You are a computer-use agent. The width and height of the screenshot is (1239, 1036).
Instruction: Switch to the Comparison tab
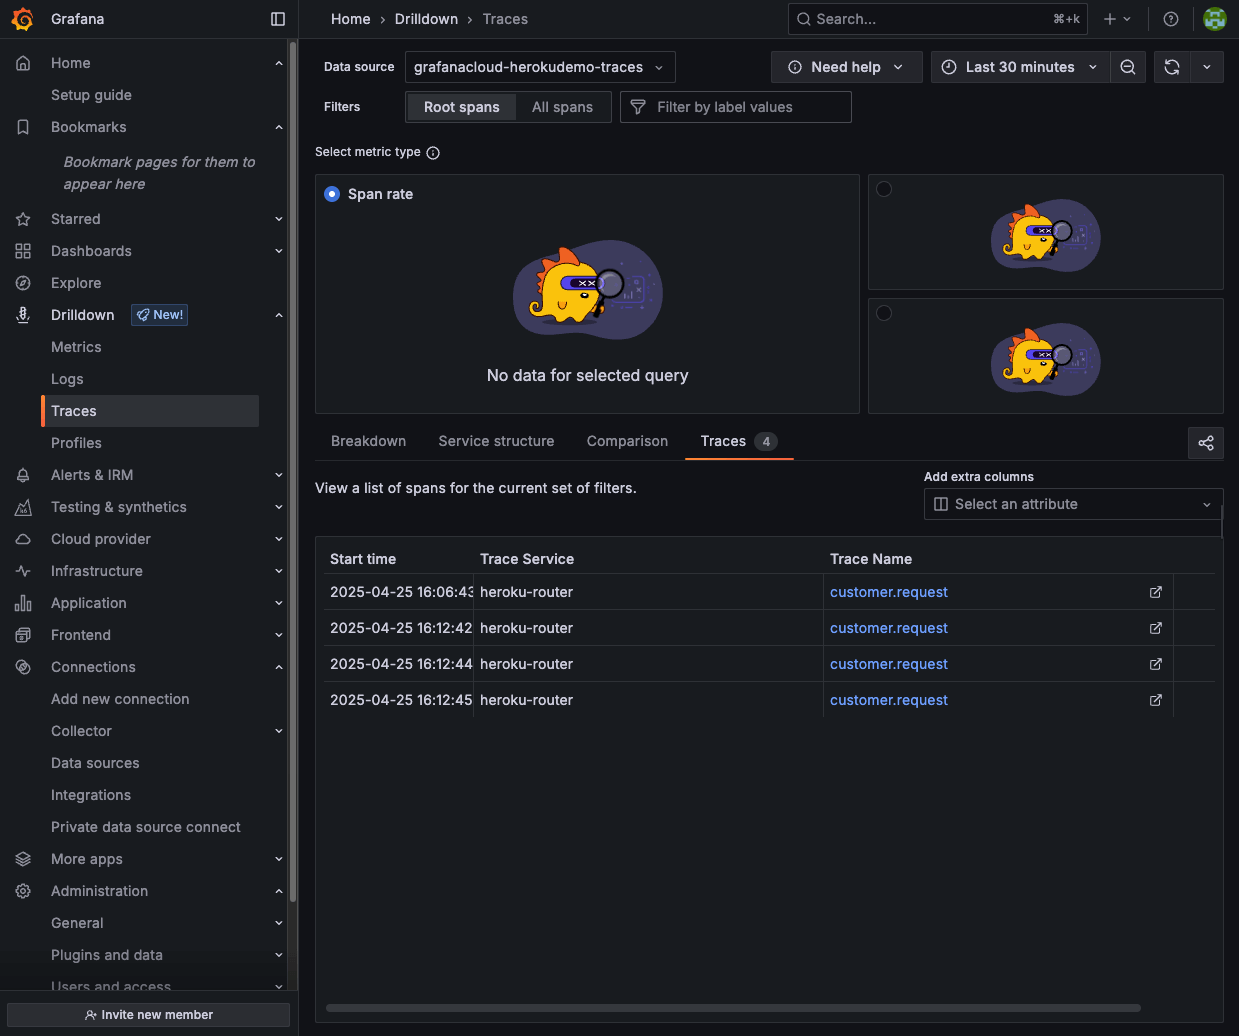(x=627, y=441)
